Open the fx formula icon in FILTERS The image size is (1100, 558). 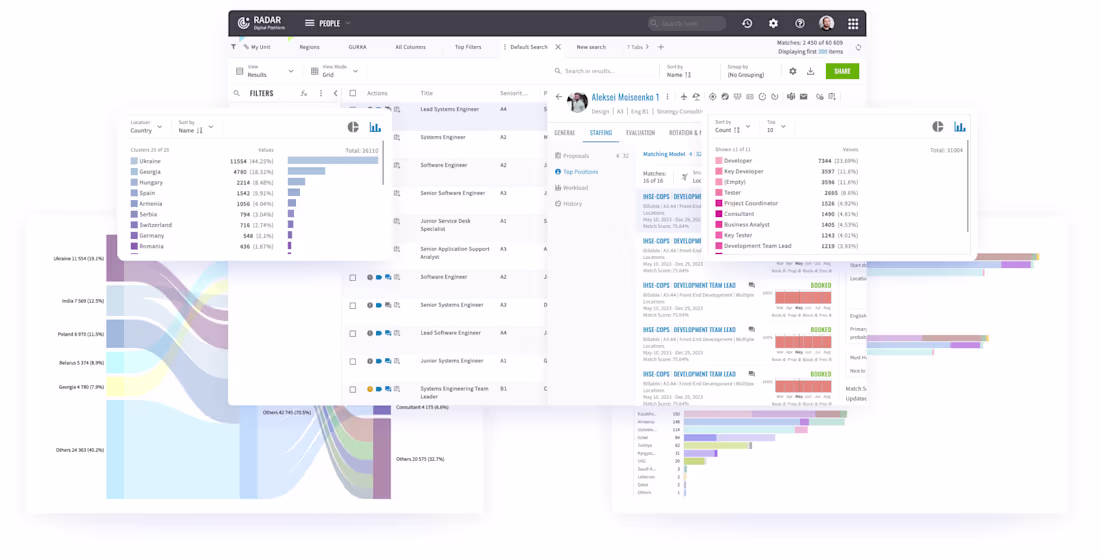[x=304, y=93]
